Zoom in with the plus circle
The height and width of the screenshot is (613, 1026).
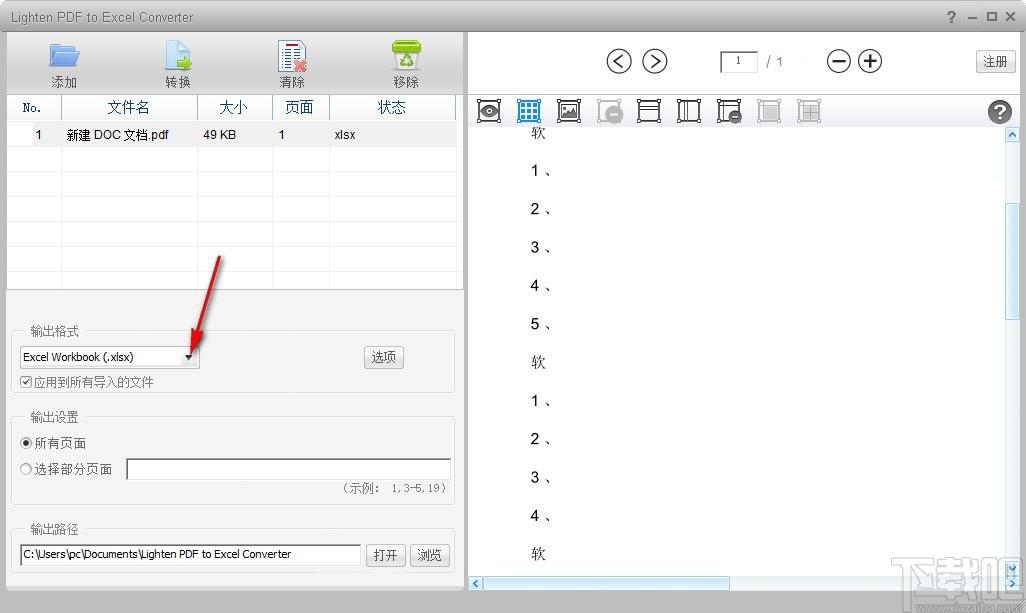870,61
